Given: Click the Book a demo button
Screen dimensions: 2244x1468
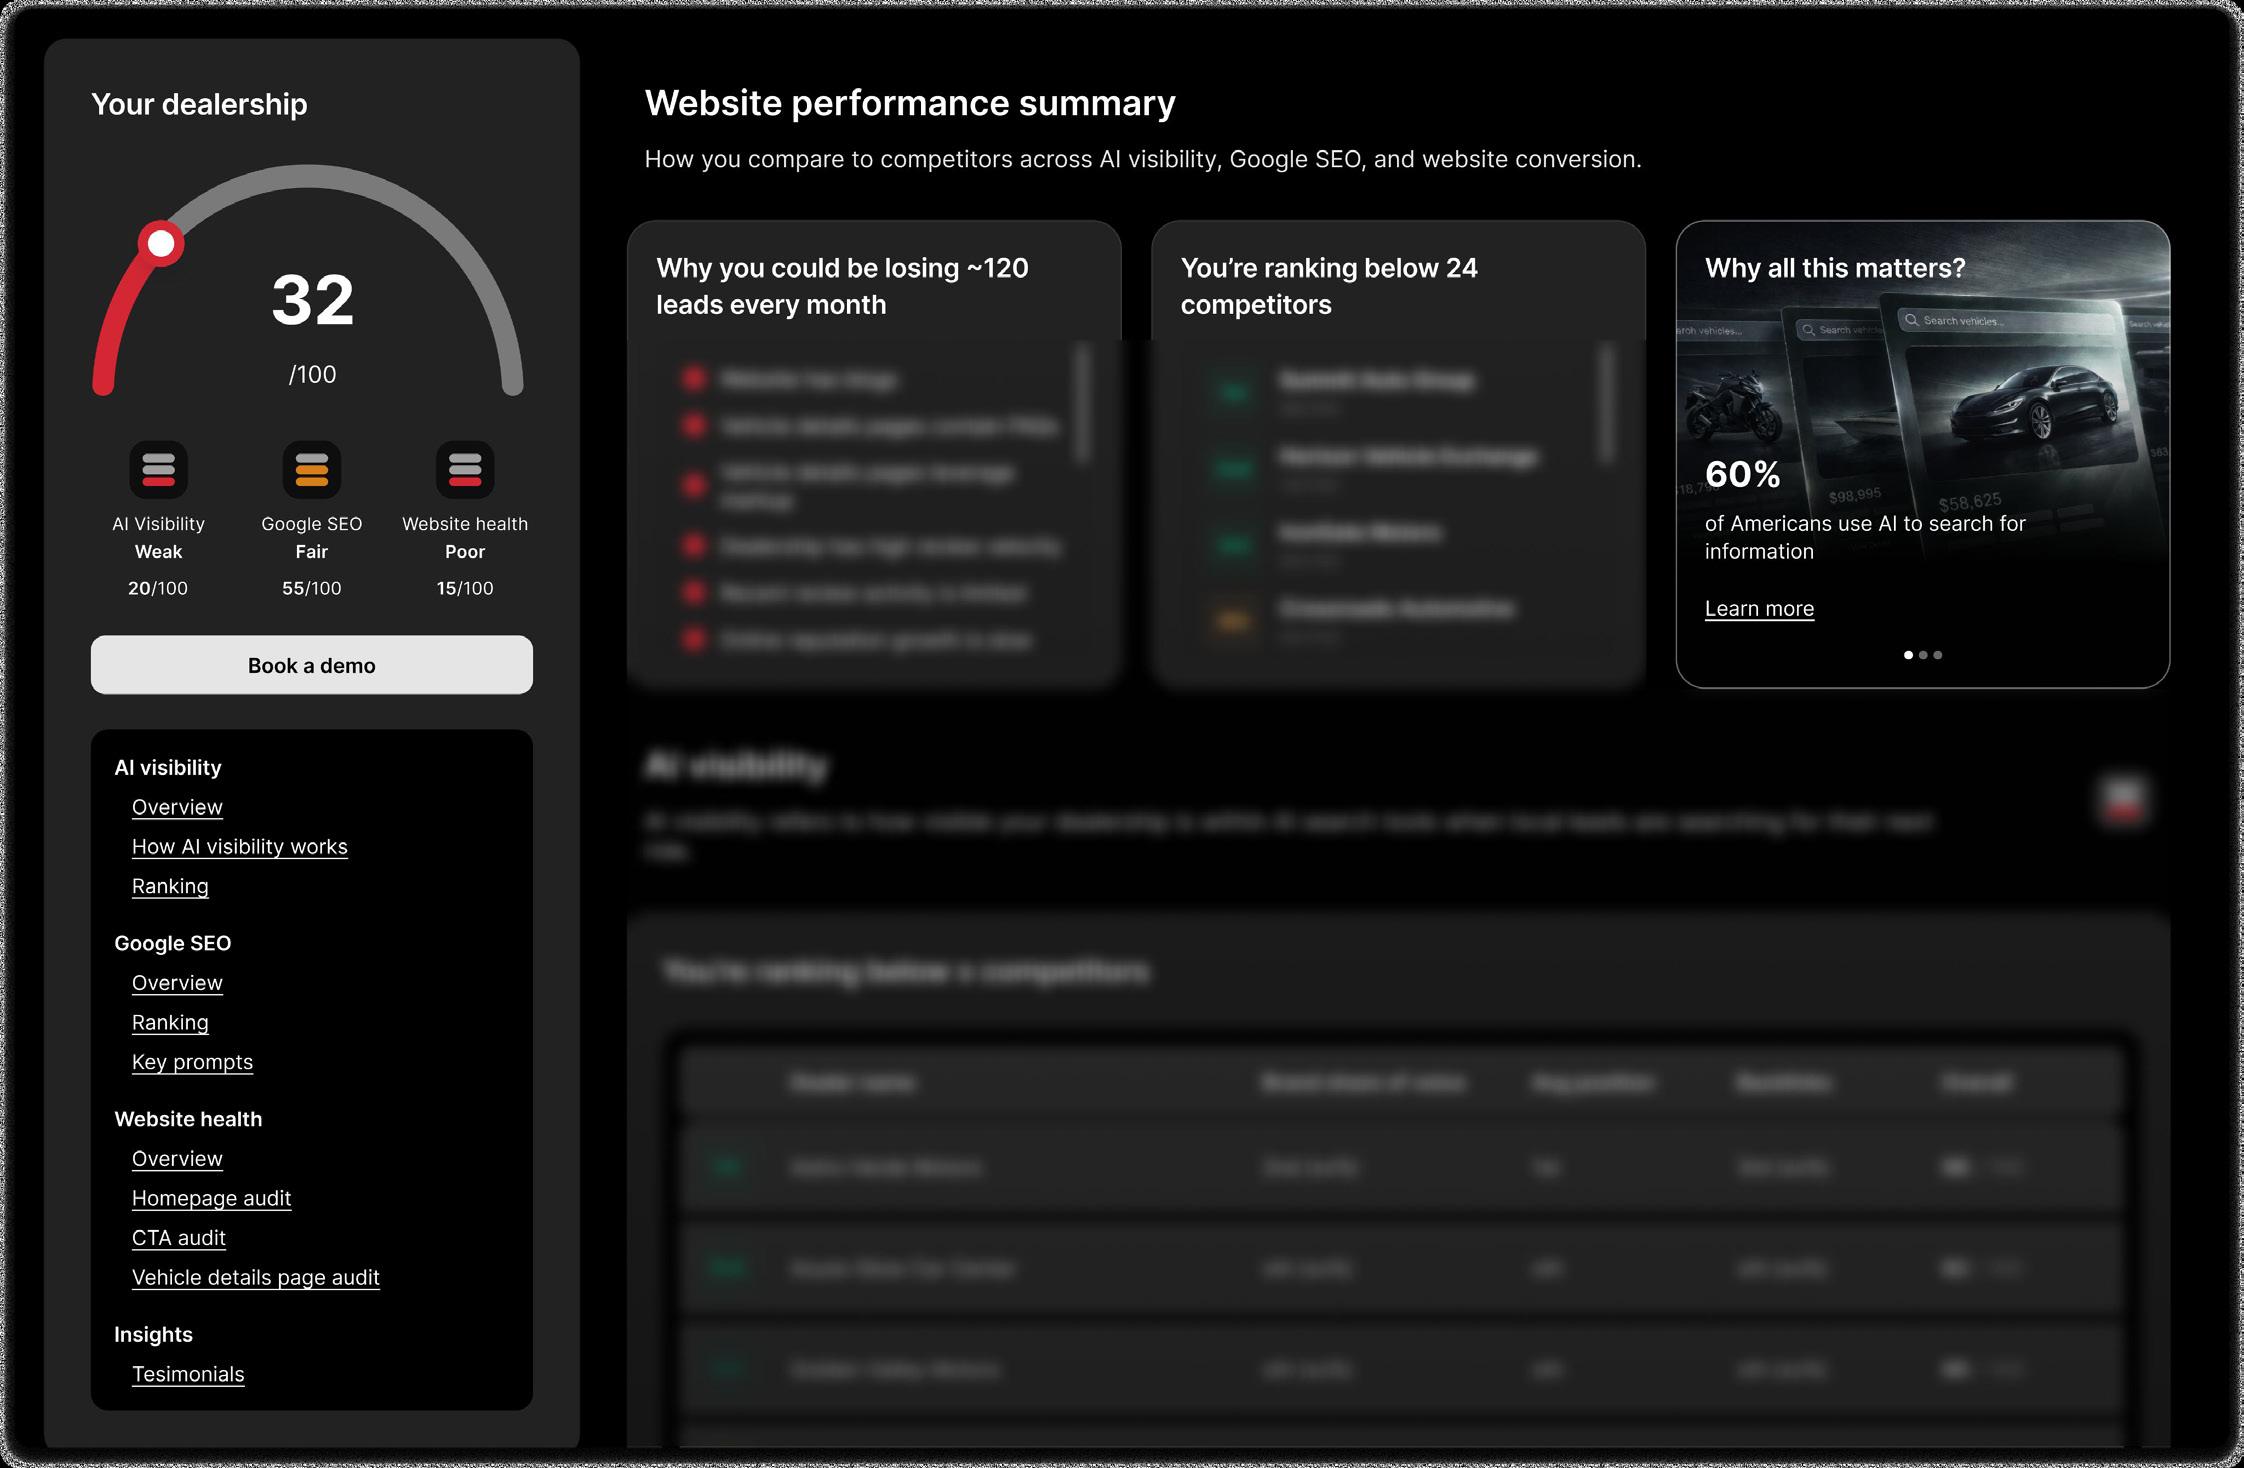Looking at the screenshot, I should (x=311, y=665).
